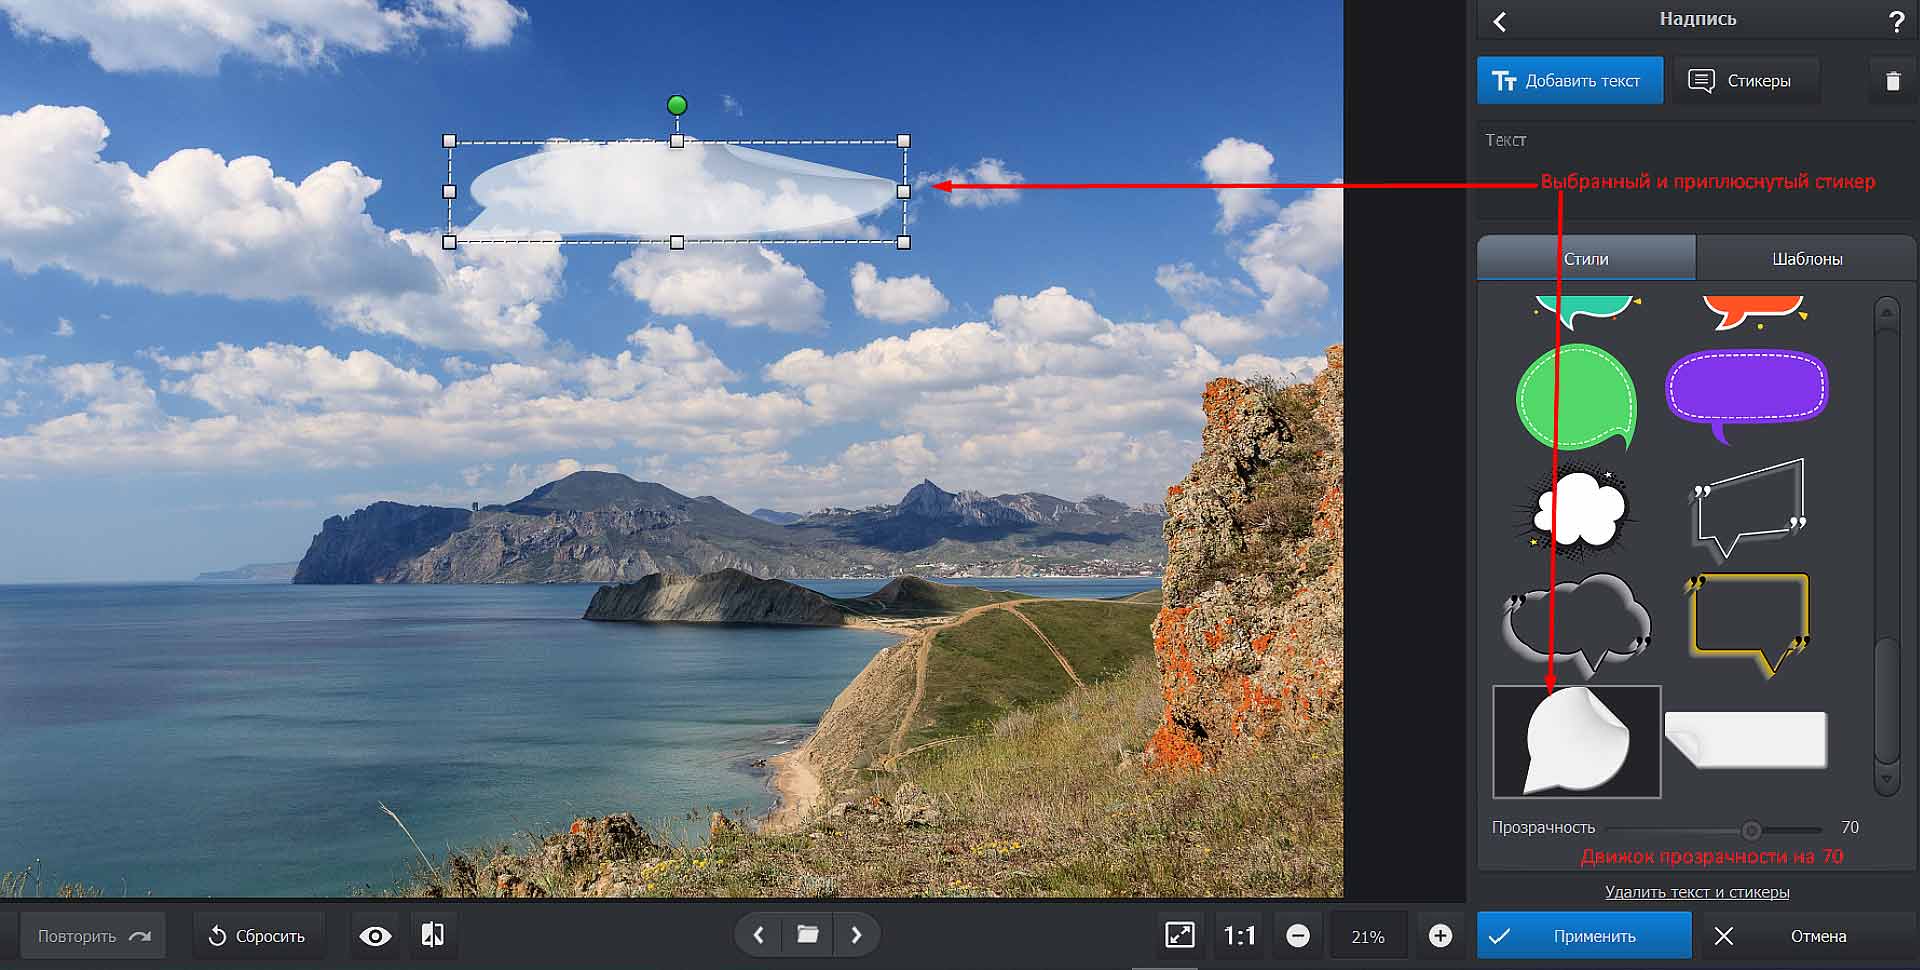Click the Повторить redo button
The width and height of the screenshot is (1920, 970).
93,936
